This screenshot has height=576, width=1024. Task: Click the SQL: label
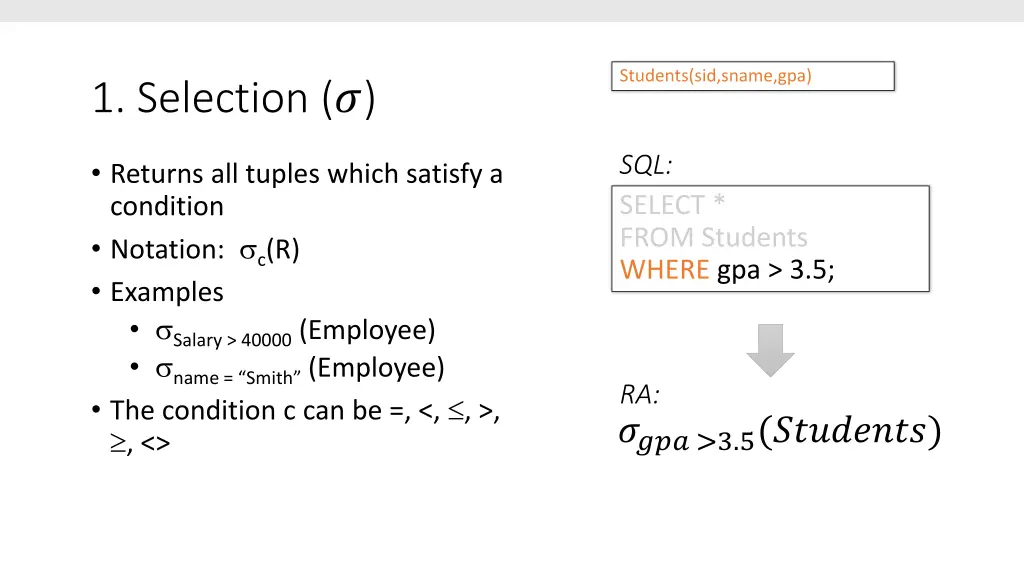pos(646,165)
